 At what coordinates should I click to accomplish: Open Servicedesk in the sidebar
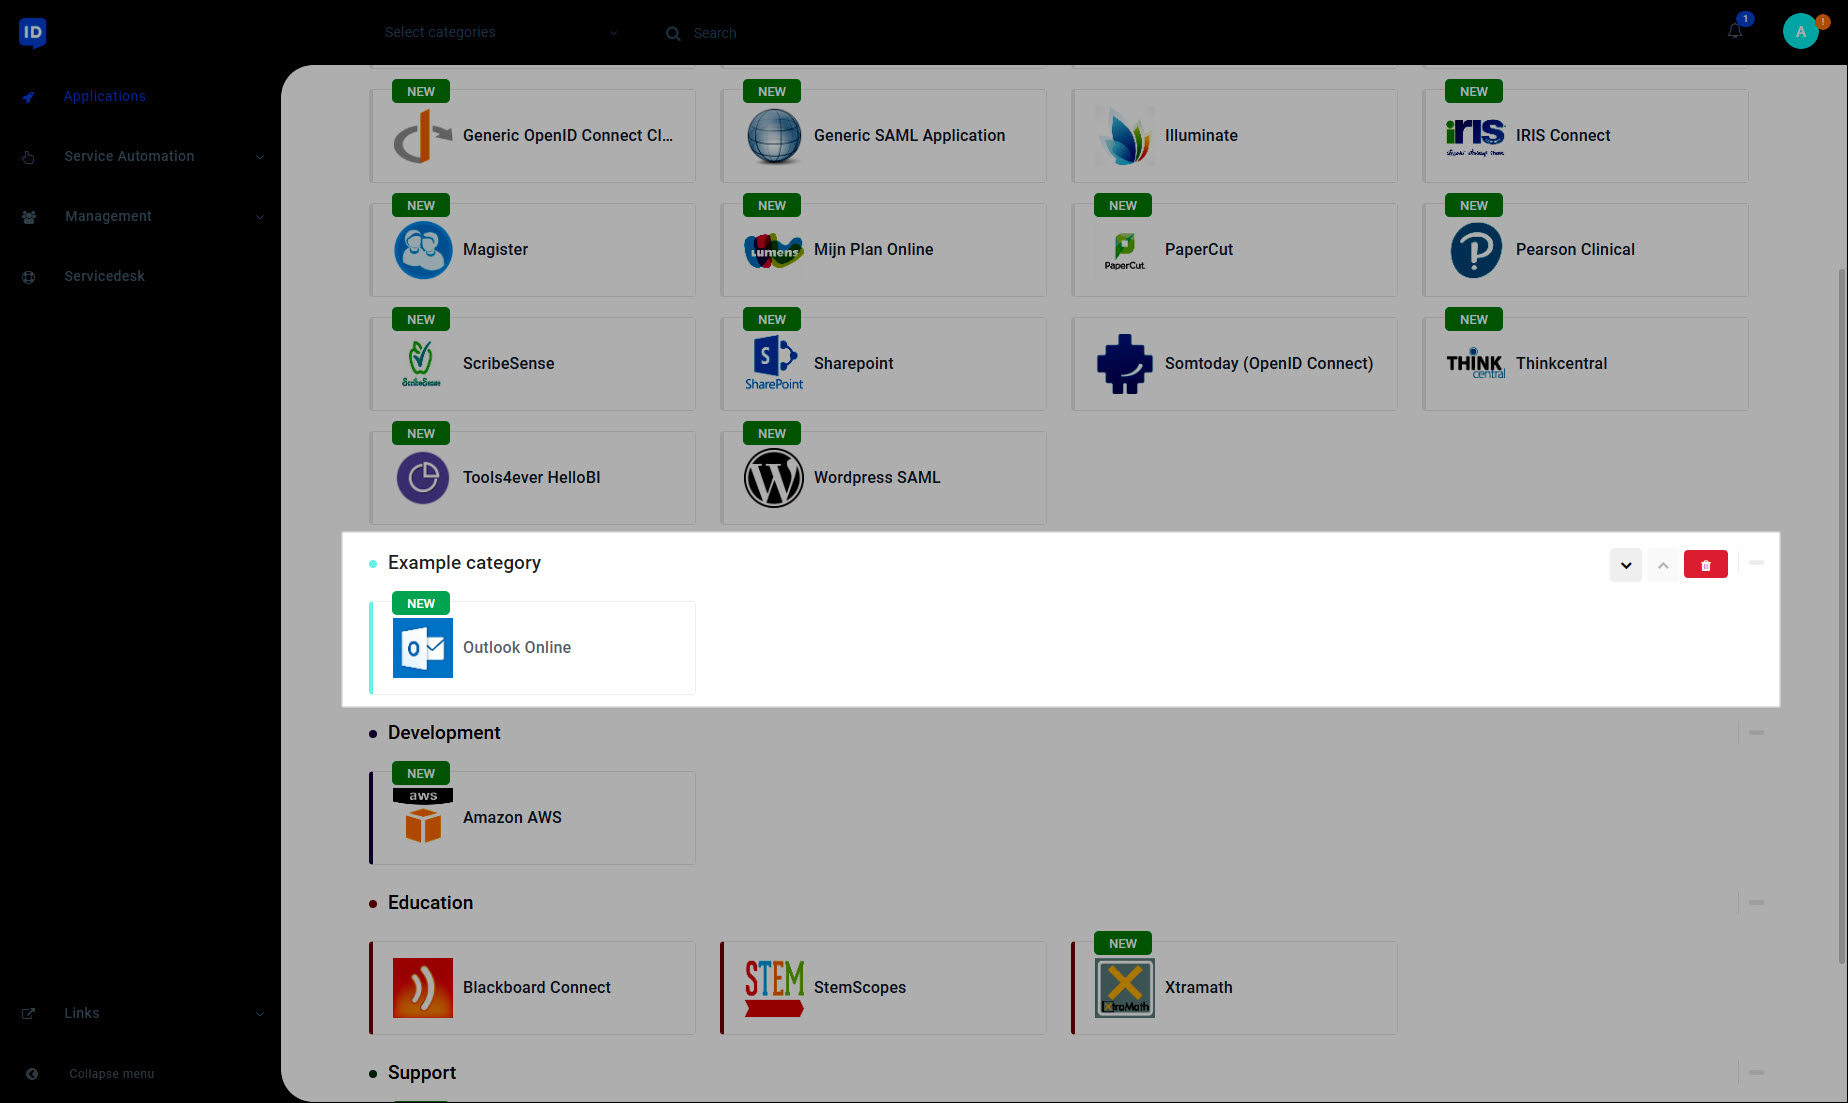point(105,277)
